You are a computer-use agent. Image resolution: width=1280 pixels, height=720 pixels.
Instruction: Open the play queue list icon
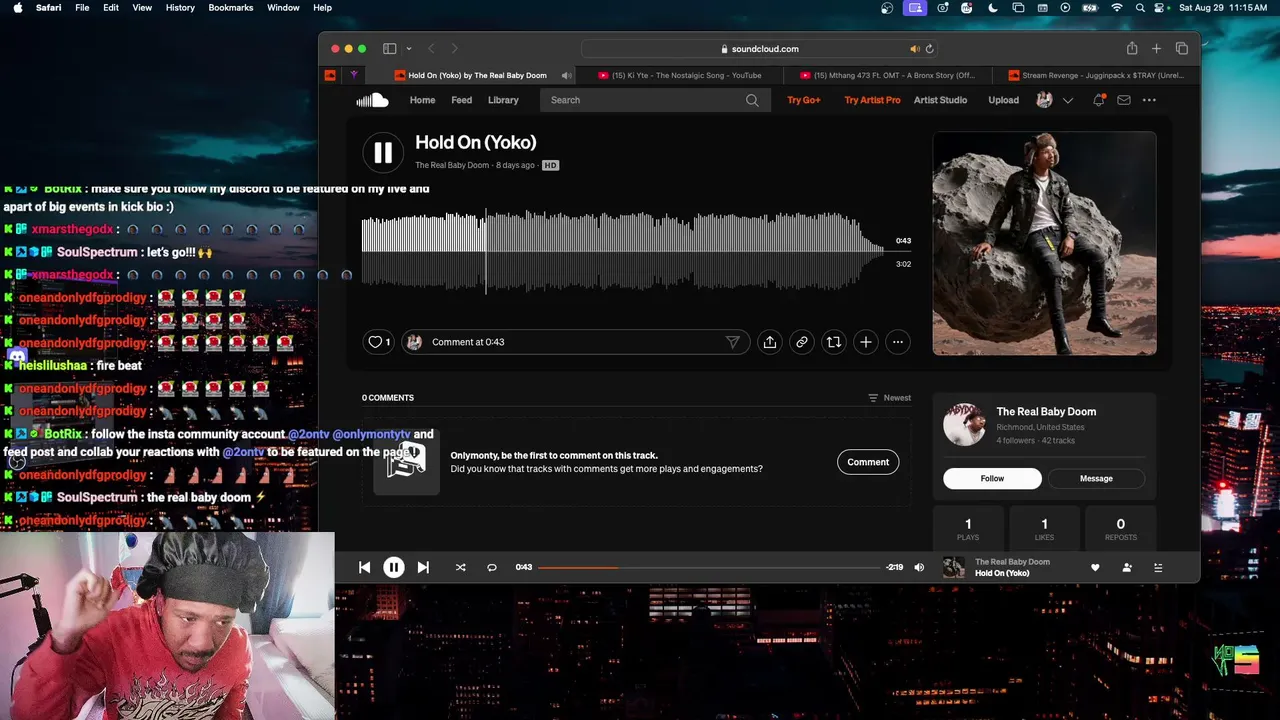[x=1158, y=568]
